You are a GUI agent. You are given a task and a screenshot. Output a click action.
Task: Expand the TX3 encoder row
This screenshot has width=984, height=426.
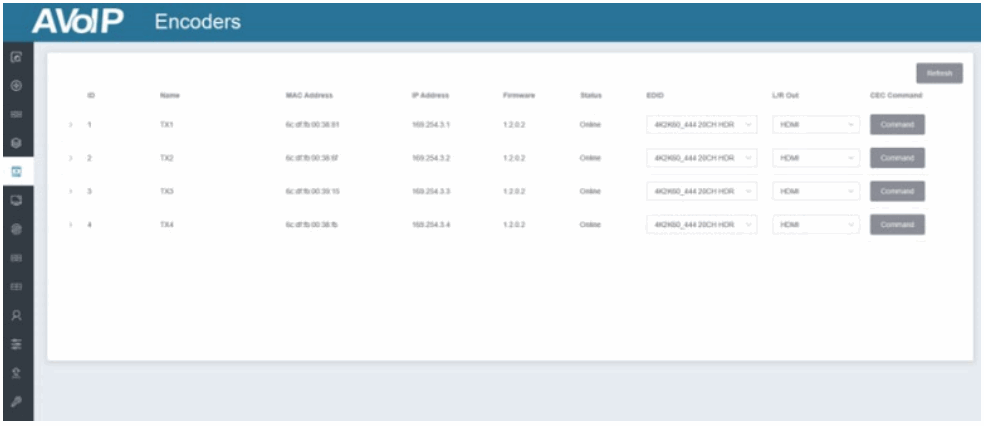(70, 191)
